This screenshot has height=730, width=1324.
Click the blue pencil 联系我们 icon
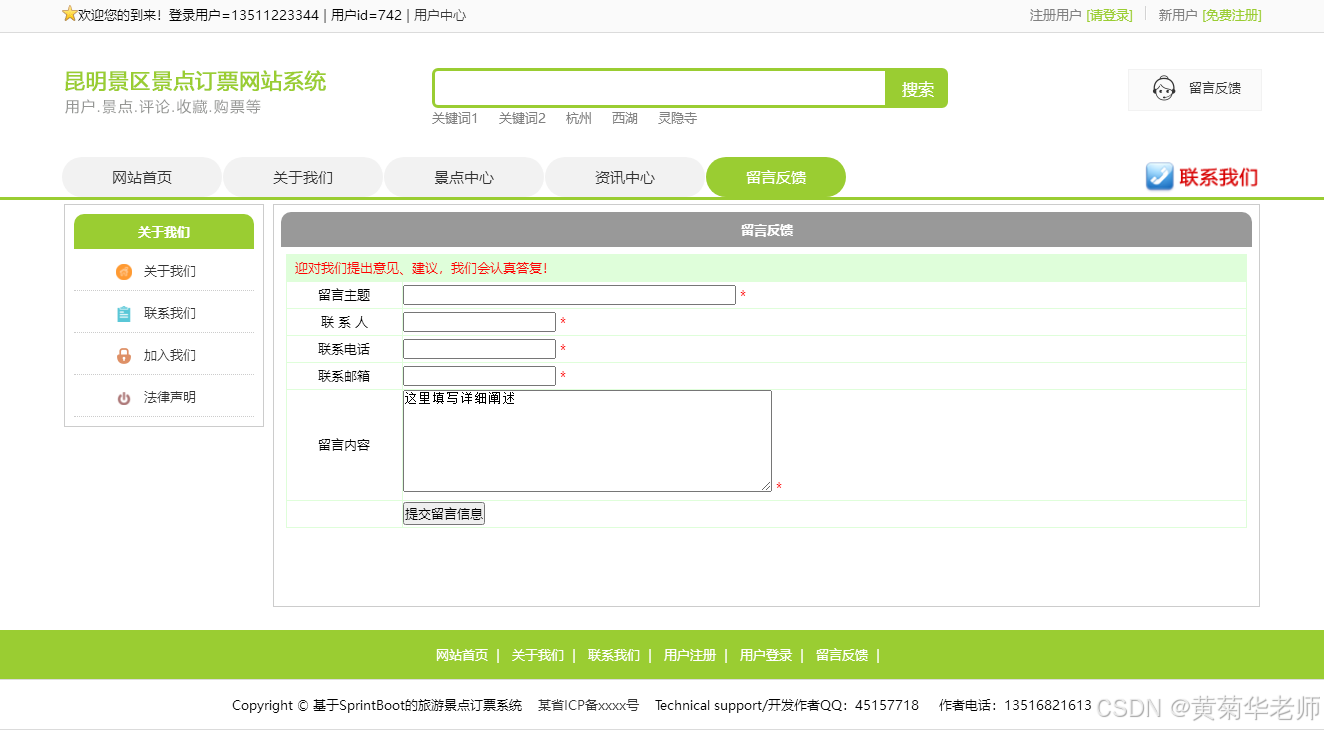(1159, 176)
